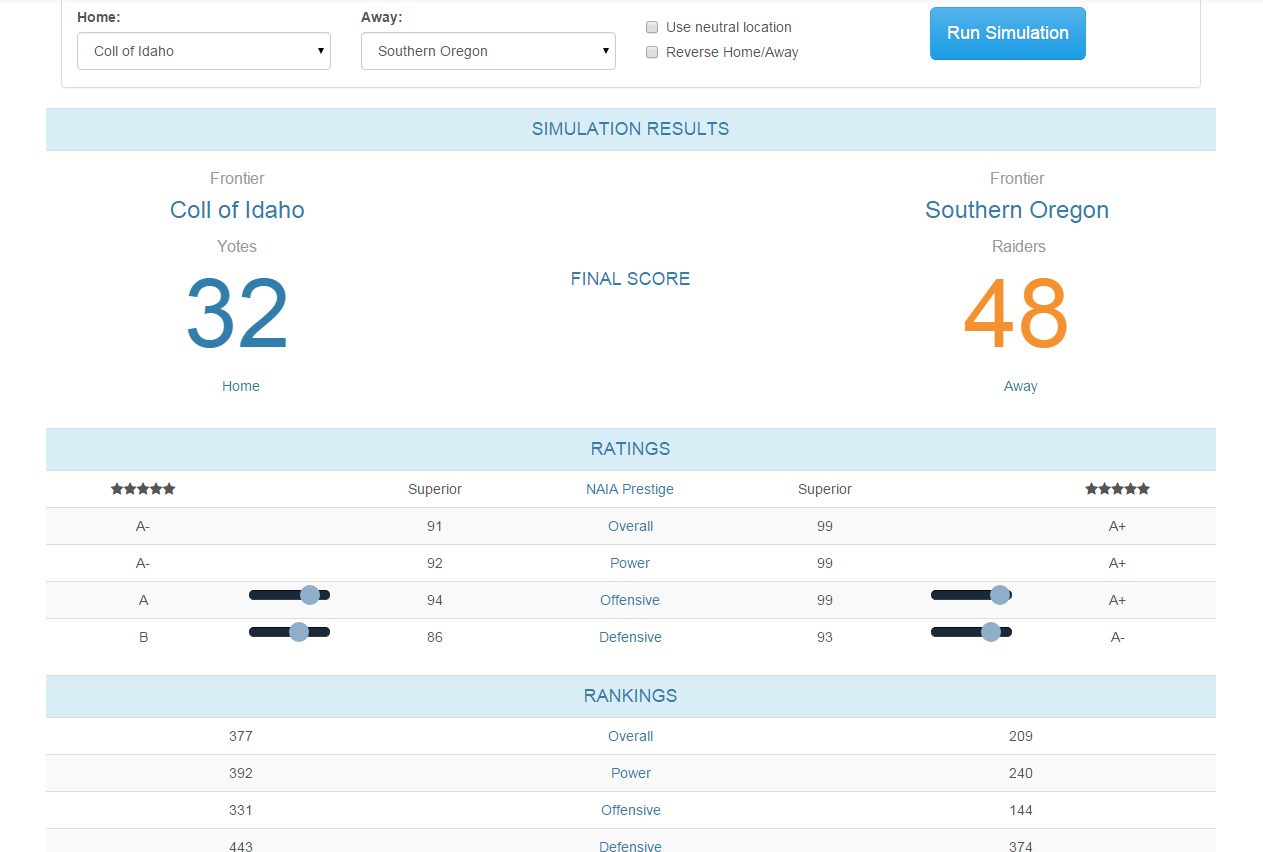Open Coll of Idaho team link

click(x=237, y=210)
